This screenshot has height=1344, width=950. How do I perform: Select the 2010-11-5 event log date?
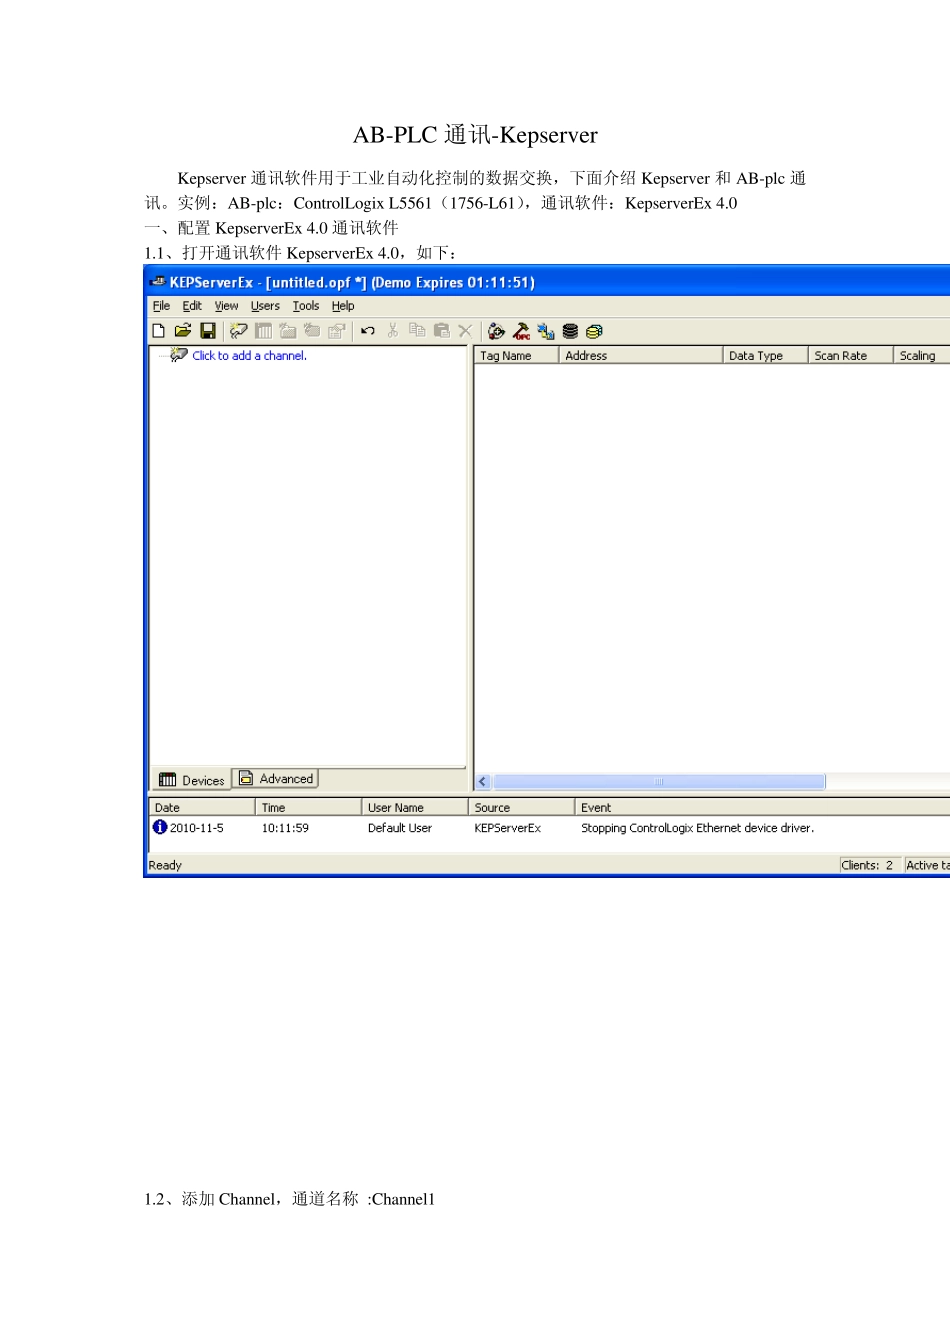tap(197, 828)
